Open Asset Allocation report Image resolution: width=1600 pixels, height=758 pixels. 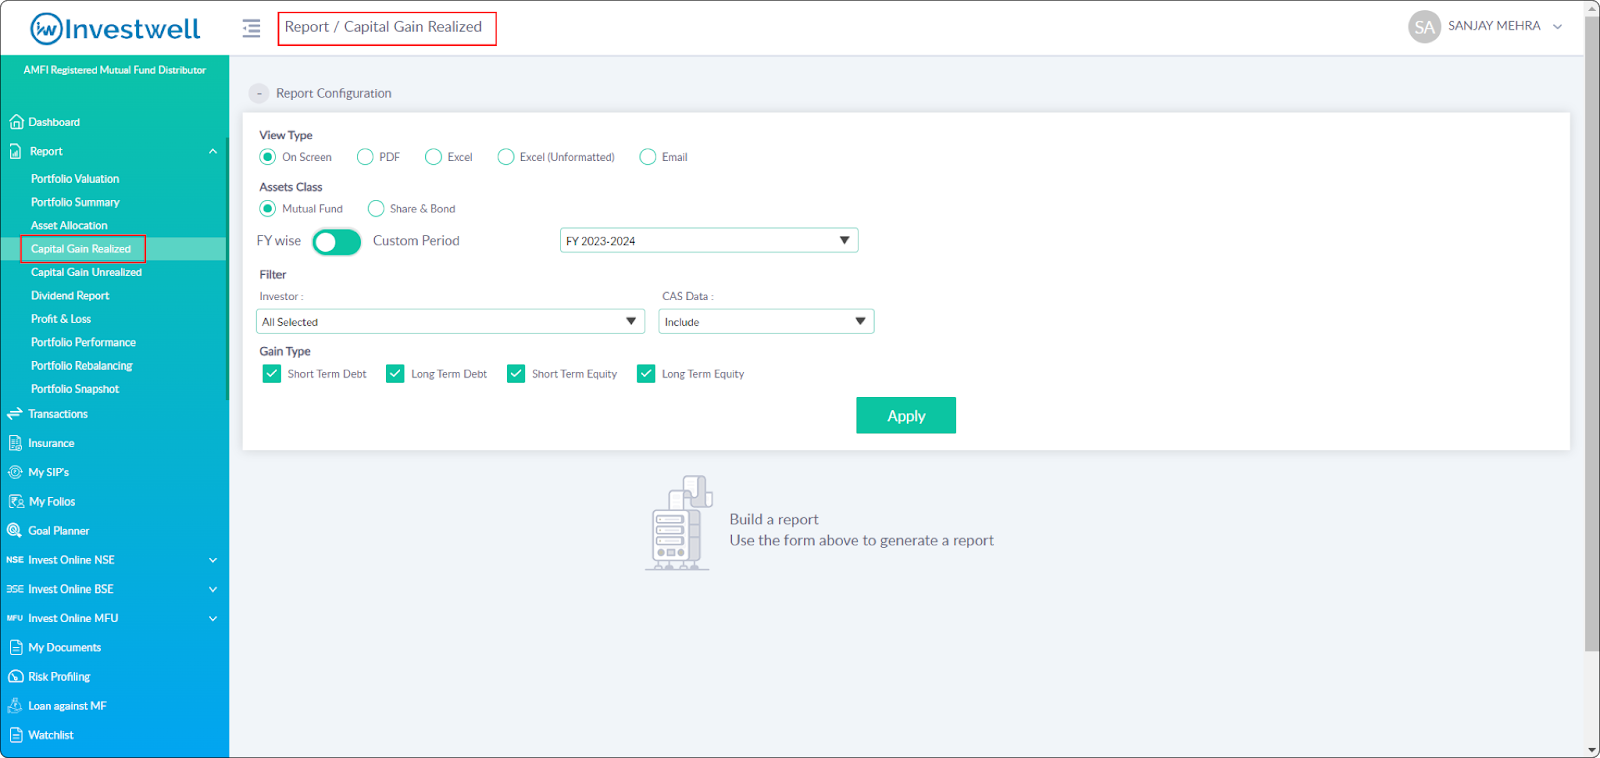point(69,226)
